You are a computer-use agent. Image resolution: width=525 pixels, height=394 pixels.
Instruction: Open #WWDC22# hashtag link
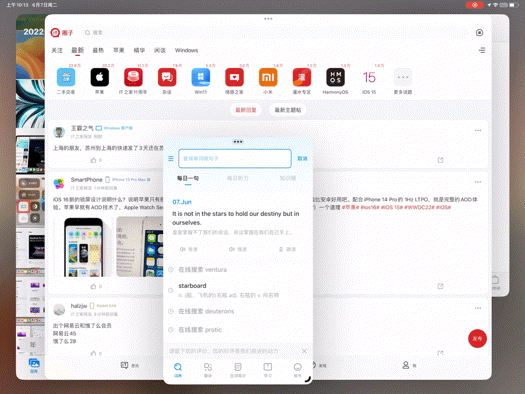point(420,208)
